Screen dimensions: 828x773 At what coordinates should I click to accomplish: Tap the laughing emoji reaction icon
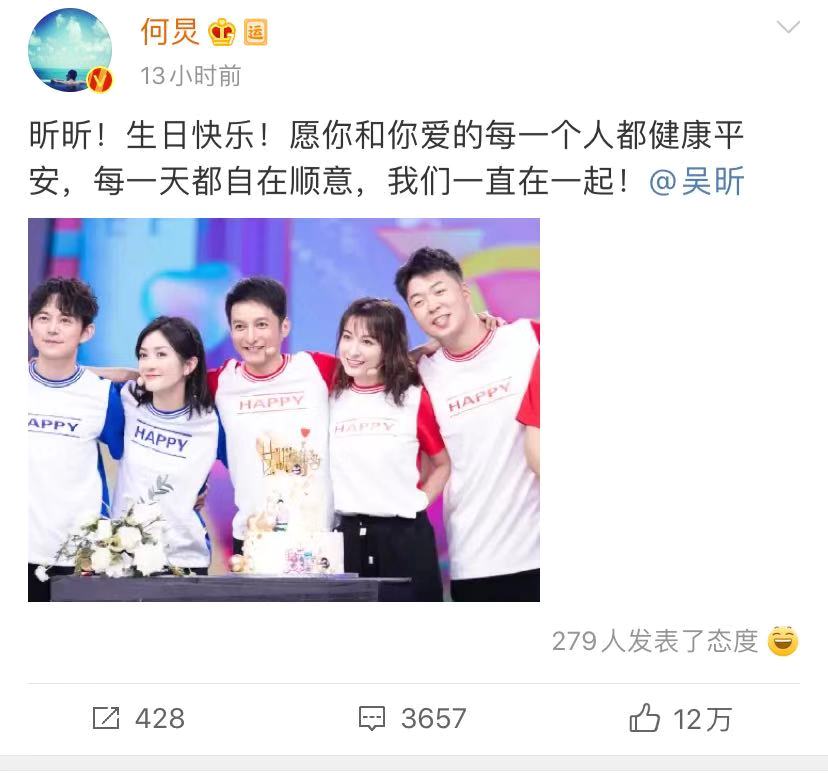point(783,641)
